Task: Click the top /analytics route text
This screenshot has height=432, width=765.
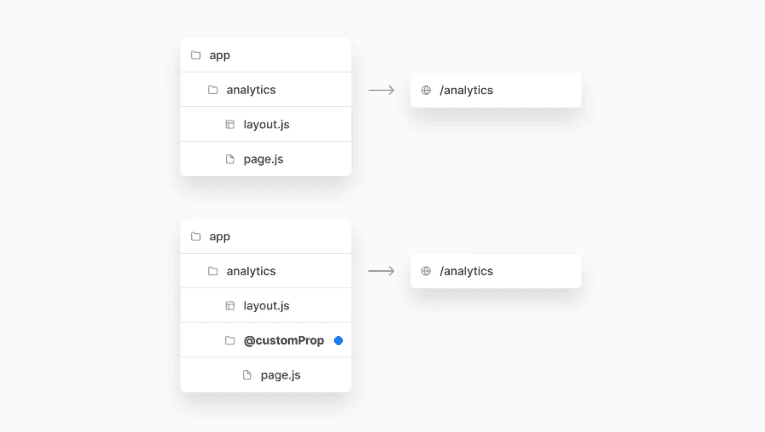Action: (x=466, y=90)
